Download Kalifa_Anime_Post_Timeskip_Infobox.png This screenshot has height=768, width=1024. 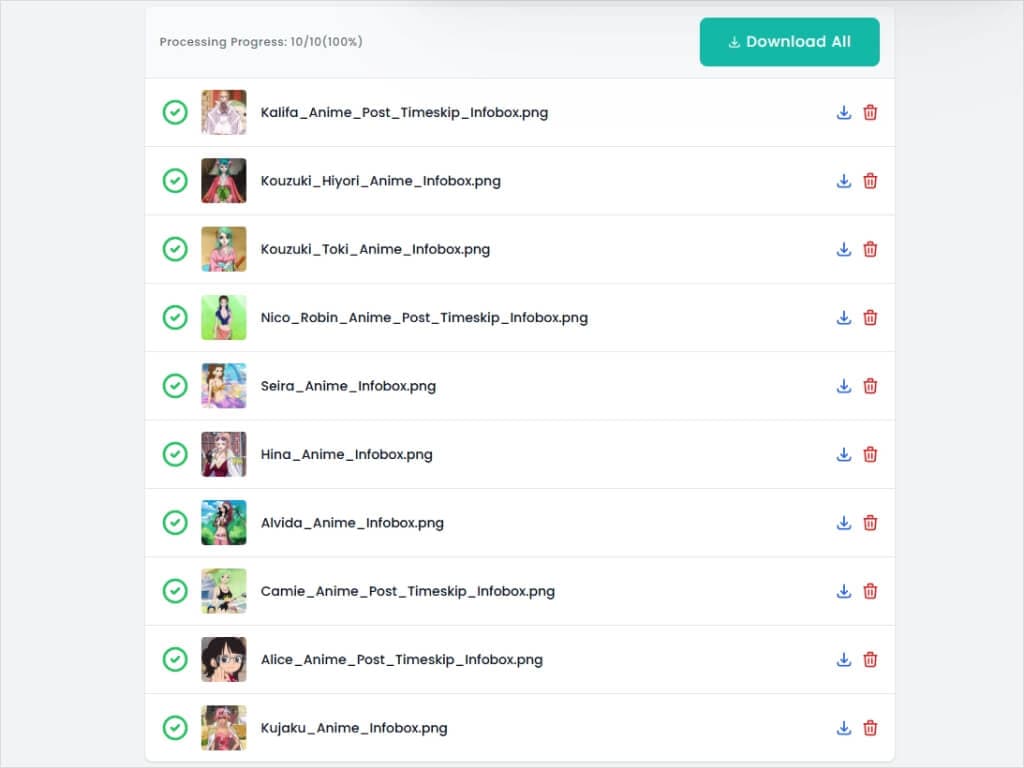[843, 112]
